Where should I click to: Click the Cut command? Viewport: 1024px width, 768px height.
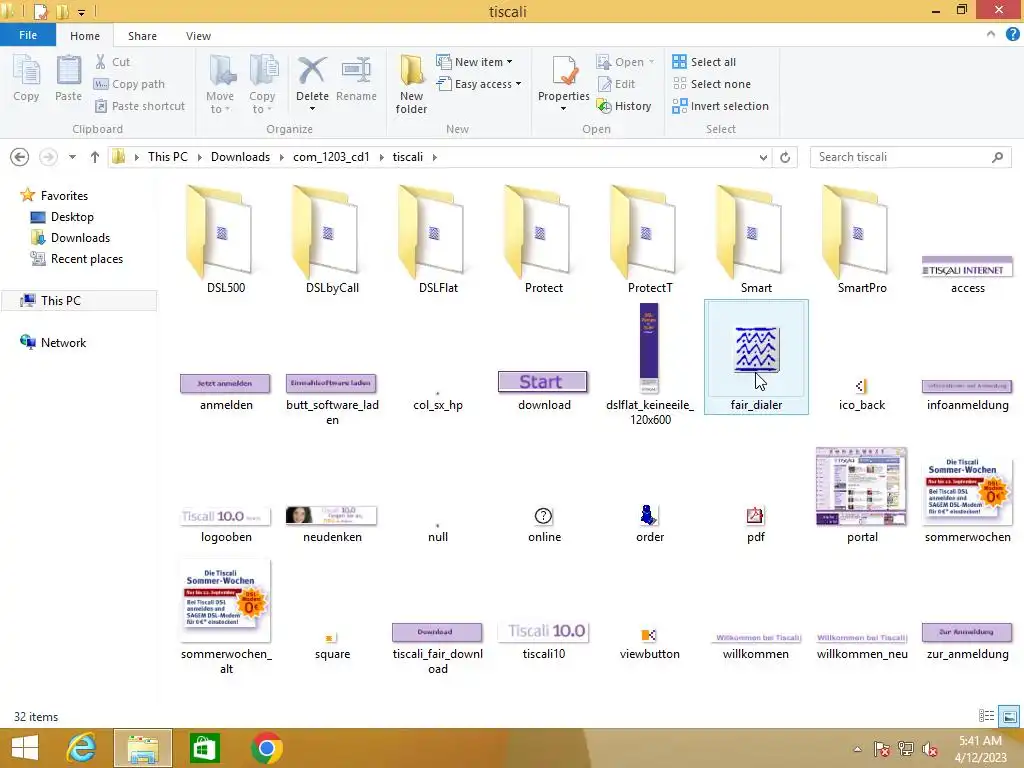[112, 62]
